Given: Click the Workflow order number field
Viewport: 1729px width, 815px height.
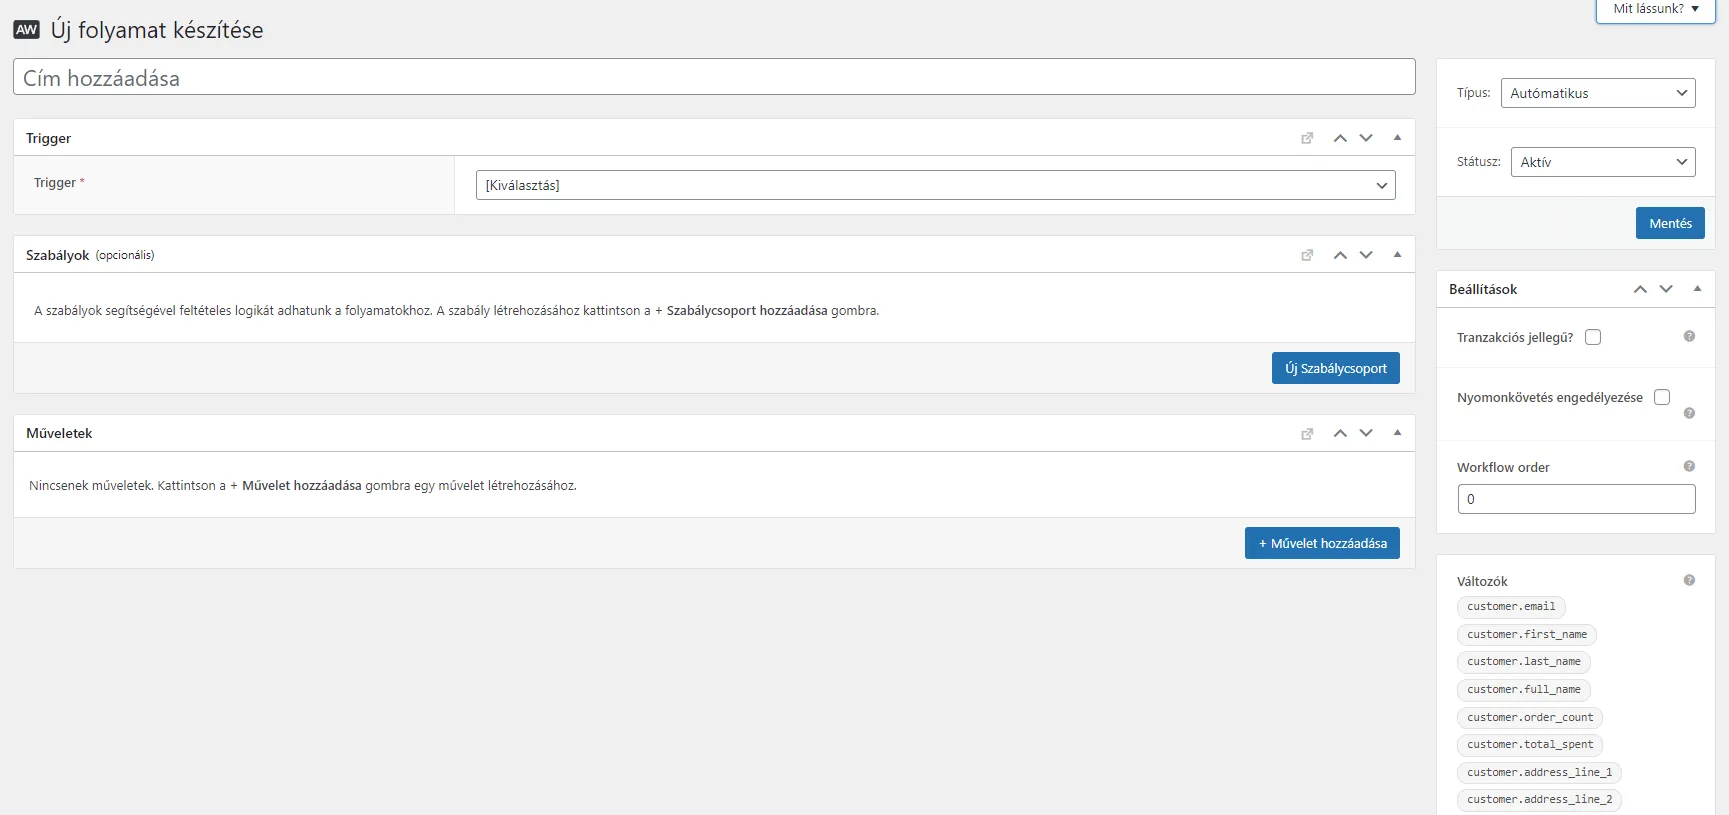Looking at the screenshot, I should click(x=1577, y=499).
